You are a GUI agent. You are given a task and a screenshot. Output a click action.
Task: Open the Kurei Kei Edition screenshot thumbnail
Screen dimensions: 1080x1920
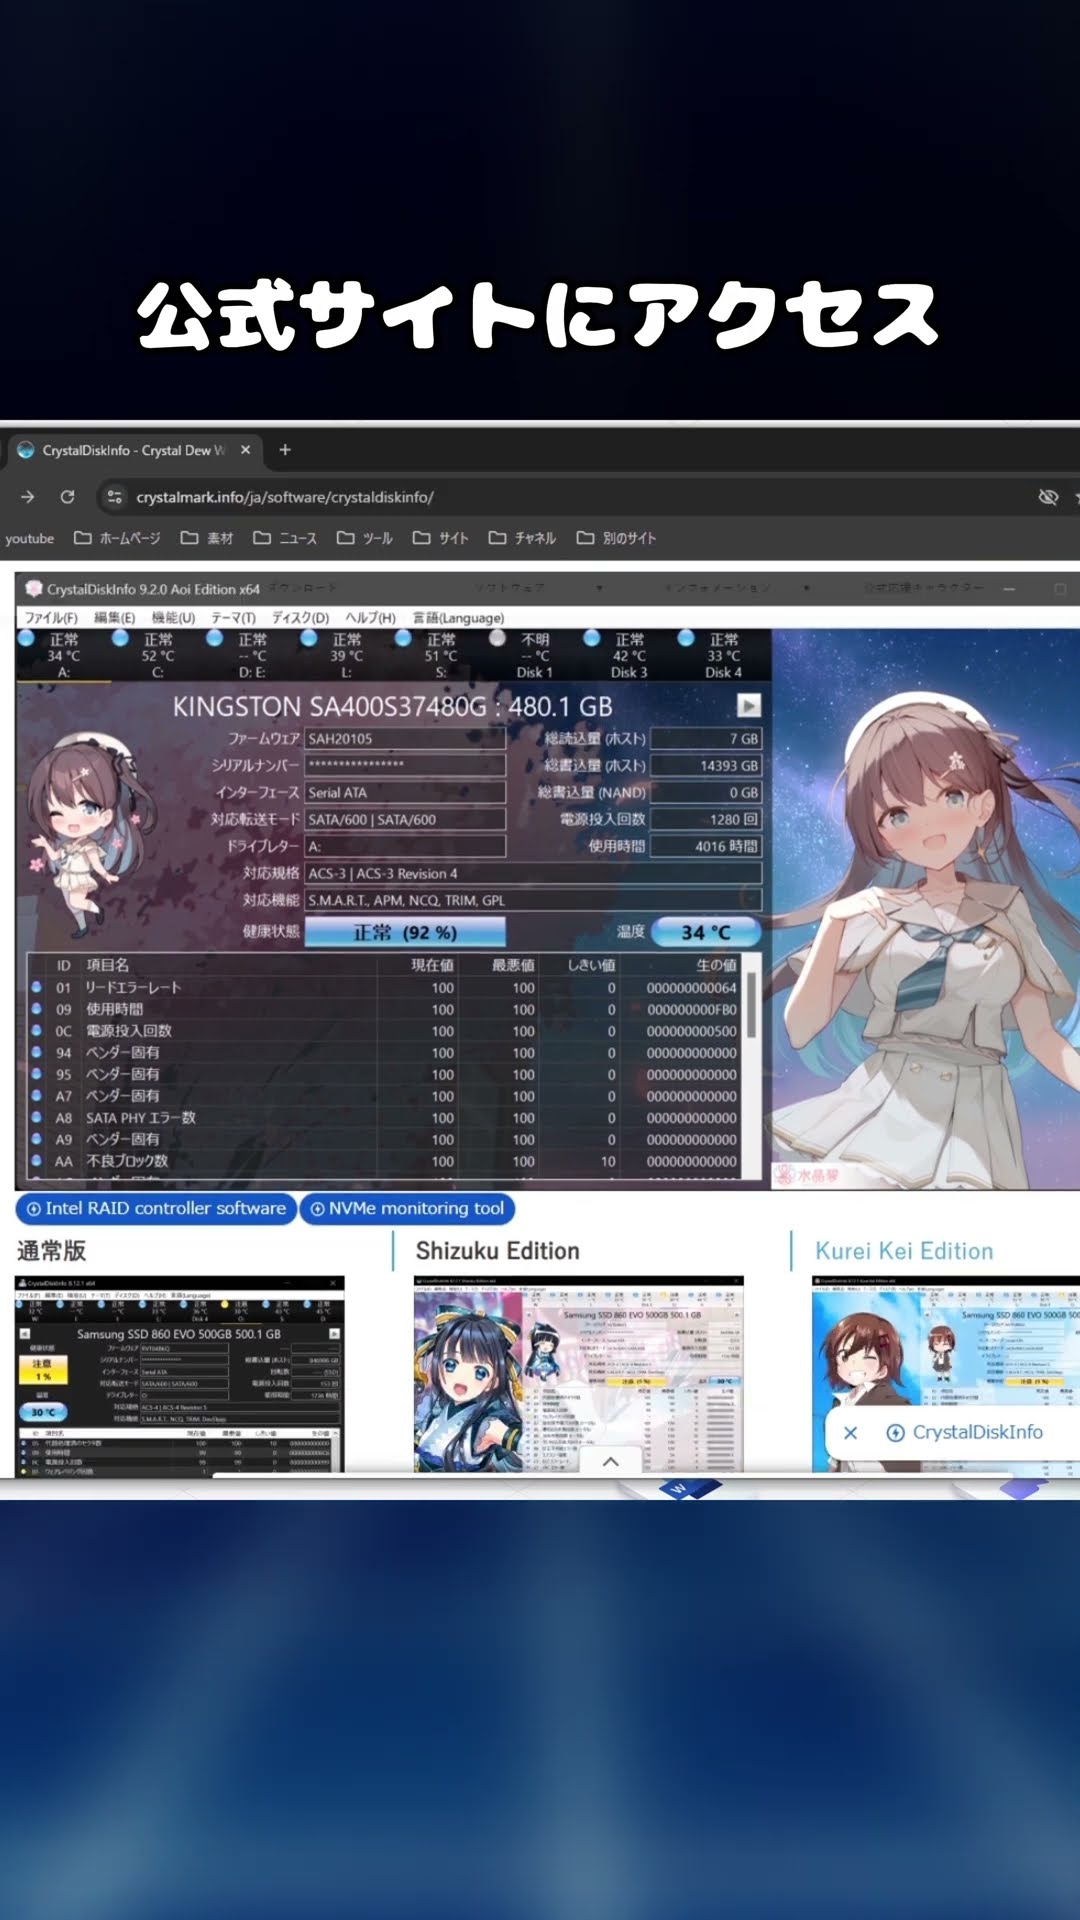pos(946,1374)
